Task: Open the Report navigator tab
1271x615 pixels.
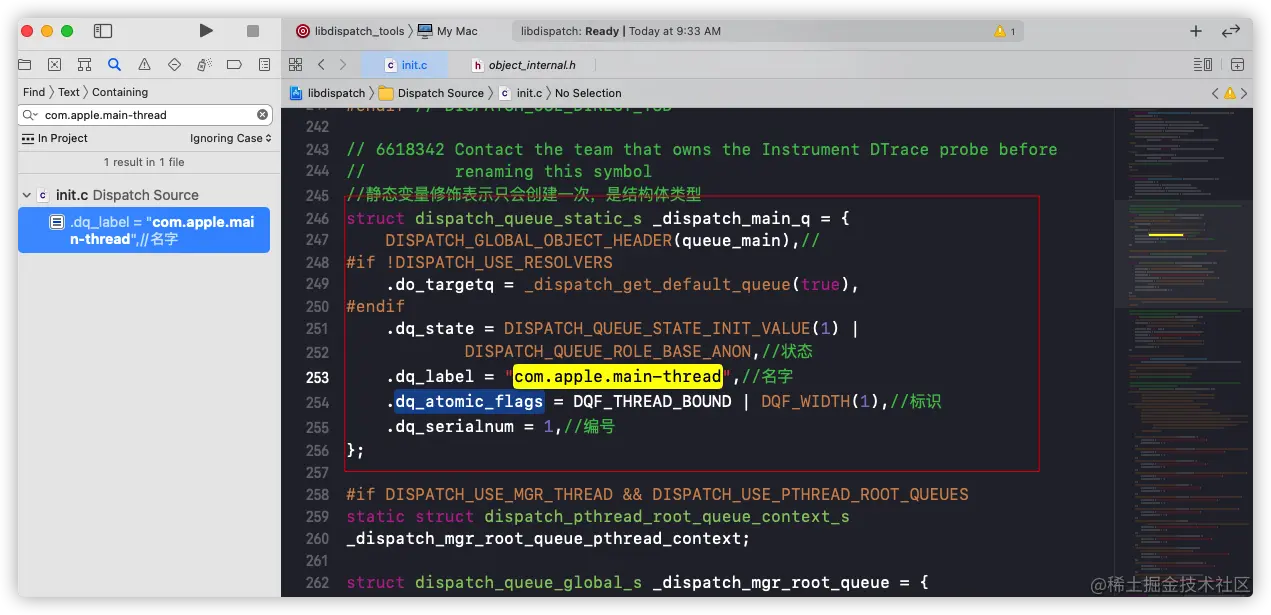Action: 264,64
